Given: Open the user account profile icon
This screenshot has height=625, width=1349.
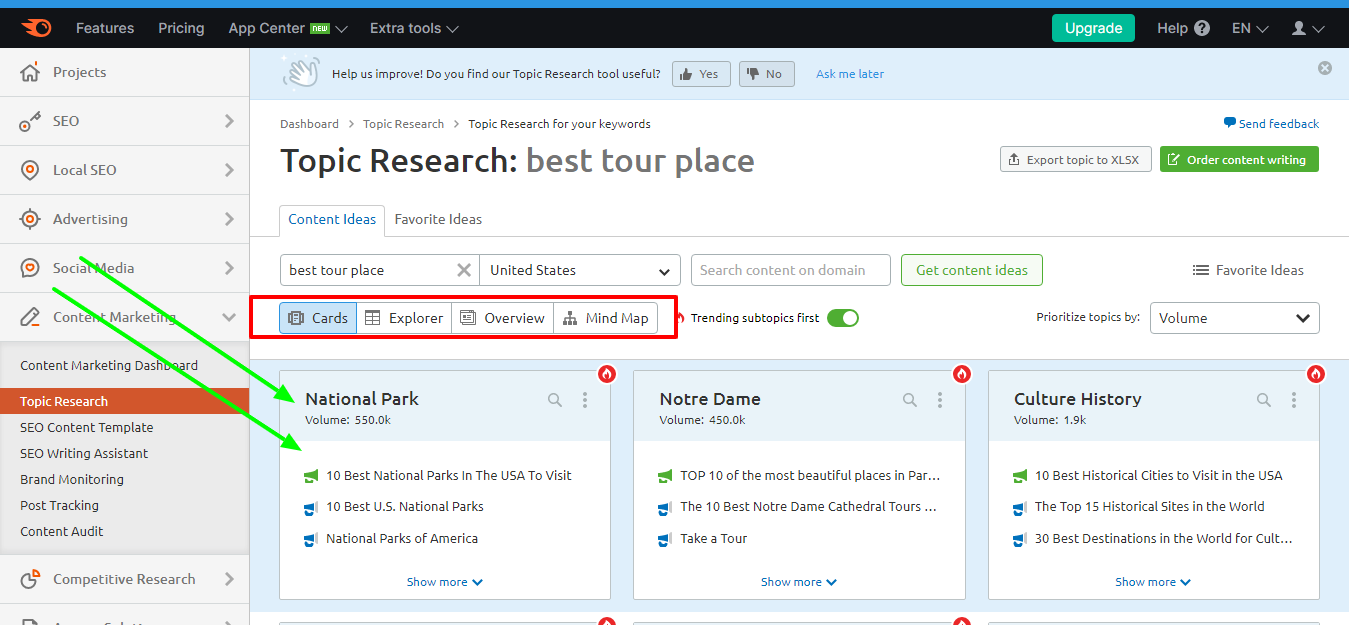Looking at the screenshot, I should point(1299,28).
